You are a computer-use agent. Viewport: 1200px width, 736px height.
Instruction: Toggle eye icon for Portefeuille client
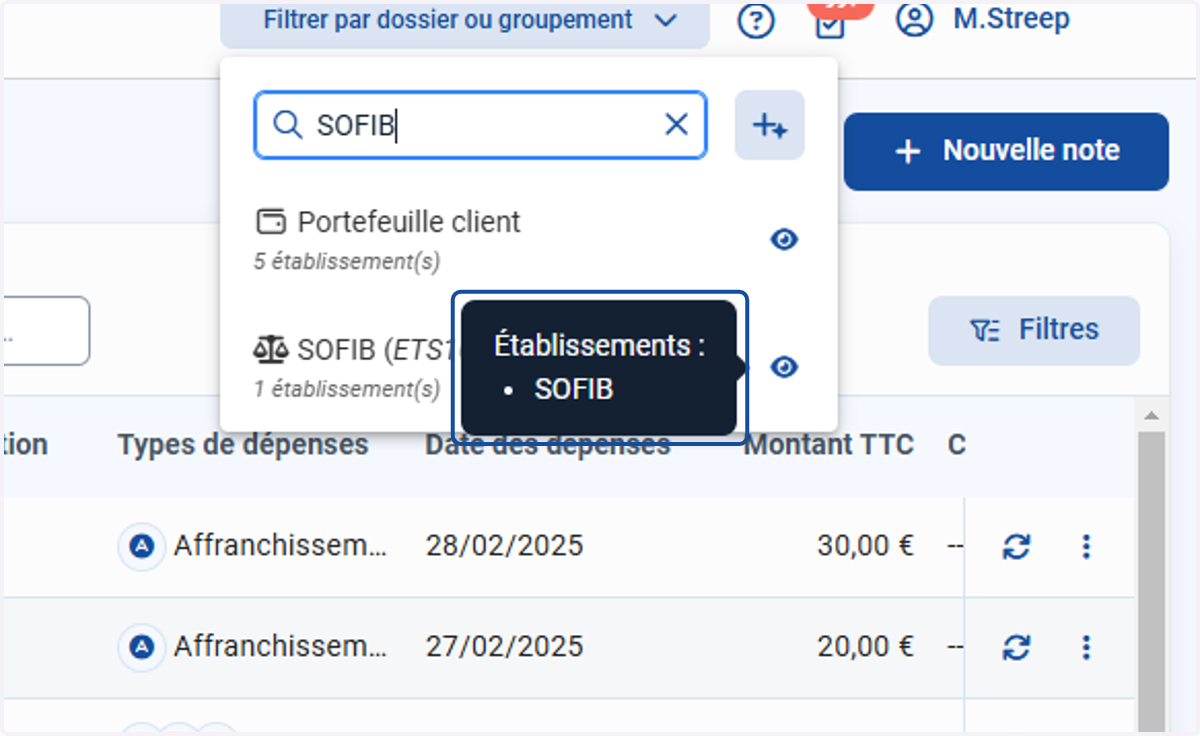[x=785, y=240]
